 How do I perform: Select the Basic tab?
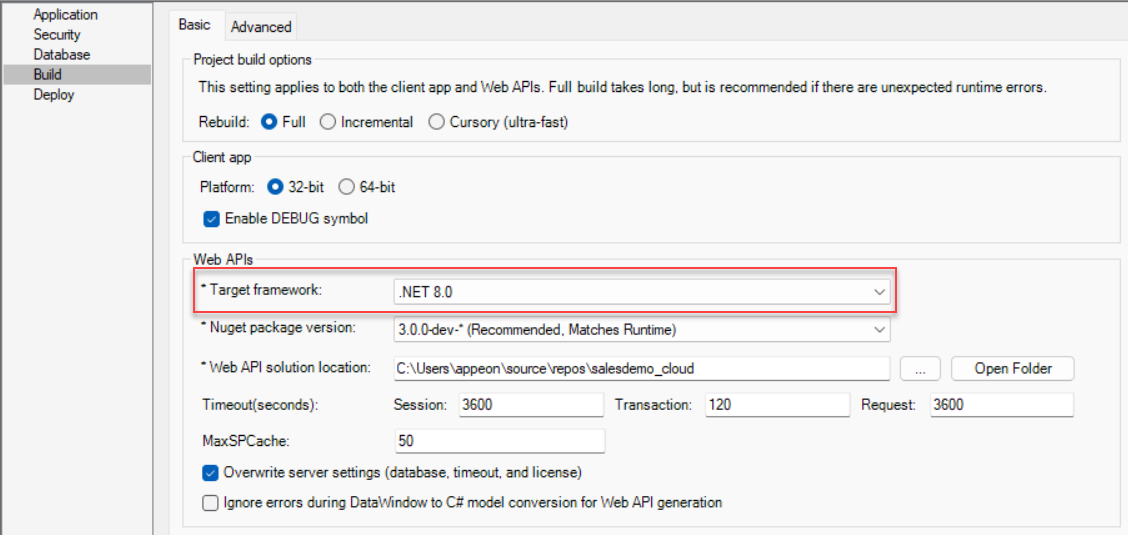click(x=194, y=26)
